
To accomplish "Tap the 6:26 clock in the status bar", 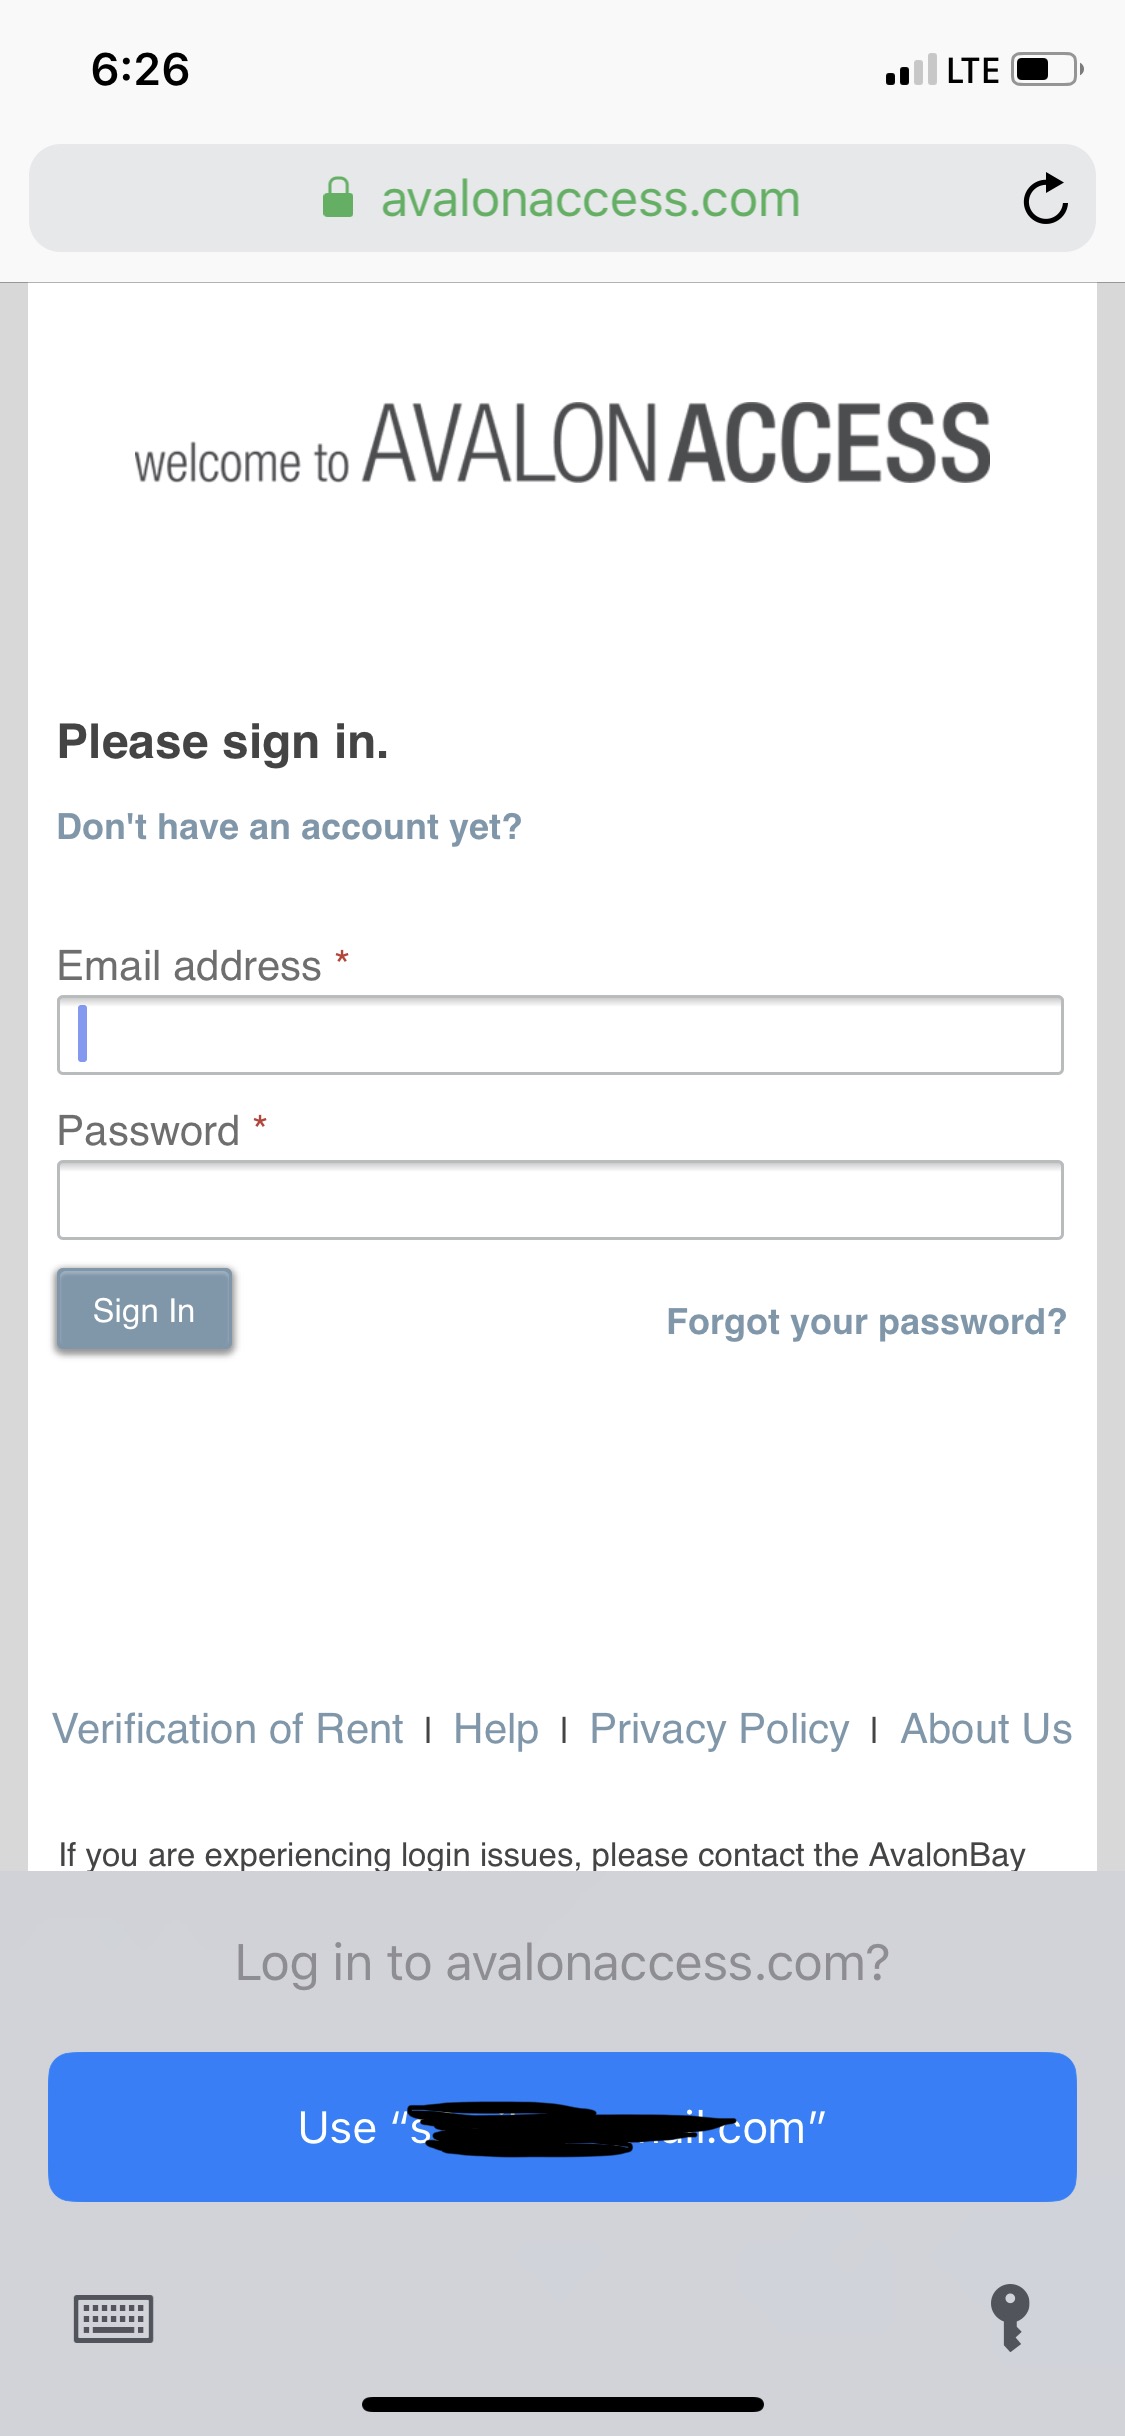I will coord(140,70).
